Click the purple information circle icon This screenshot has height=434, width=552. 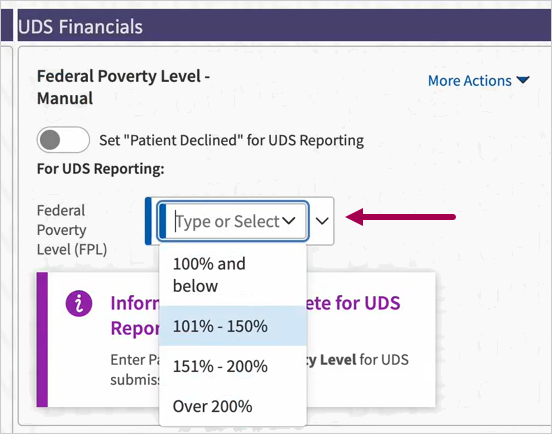pyautogui.click(x=79, y=303)
